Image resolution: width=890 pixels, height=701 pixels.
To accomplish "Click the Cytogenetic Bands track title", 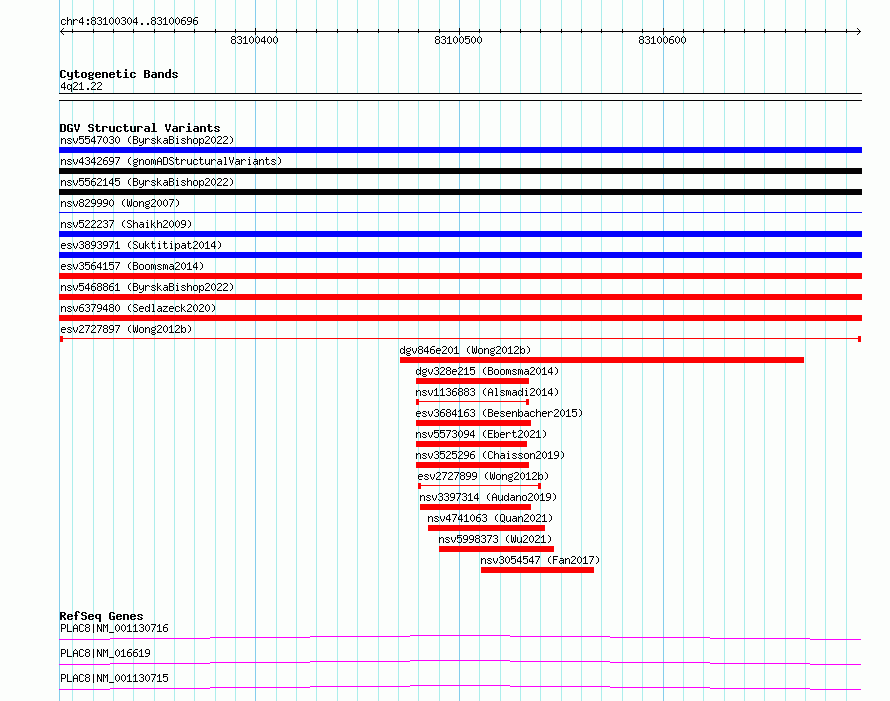I will tap(119, 74).
